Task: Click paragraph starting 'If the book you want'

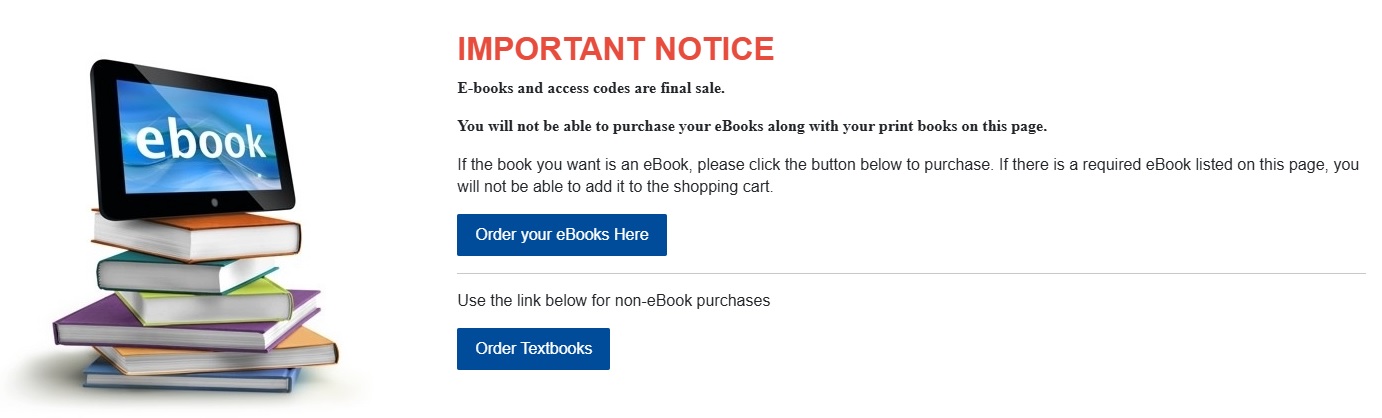Action: click(x=908, y=175)
